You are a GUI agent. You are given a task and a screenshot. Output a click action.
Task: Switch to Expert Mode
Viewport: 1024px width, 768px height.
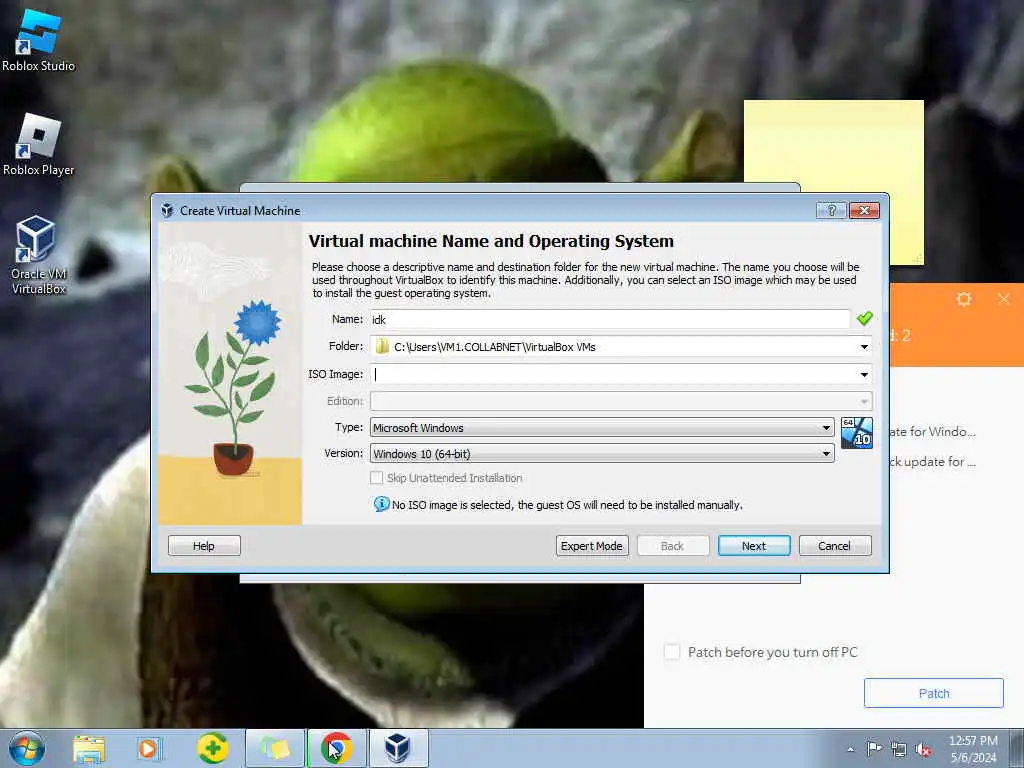(592, 546)
